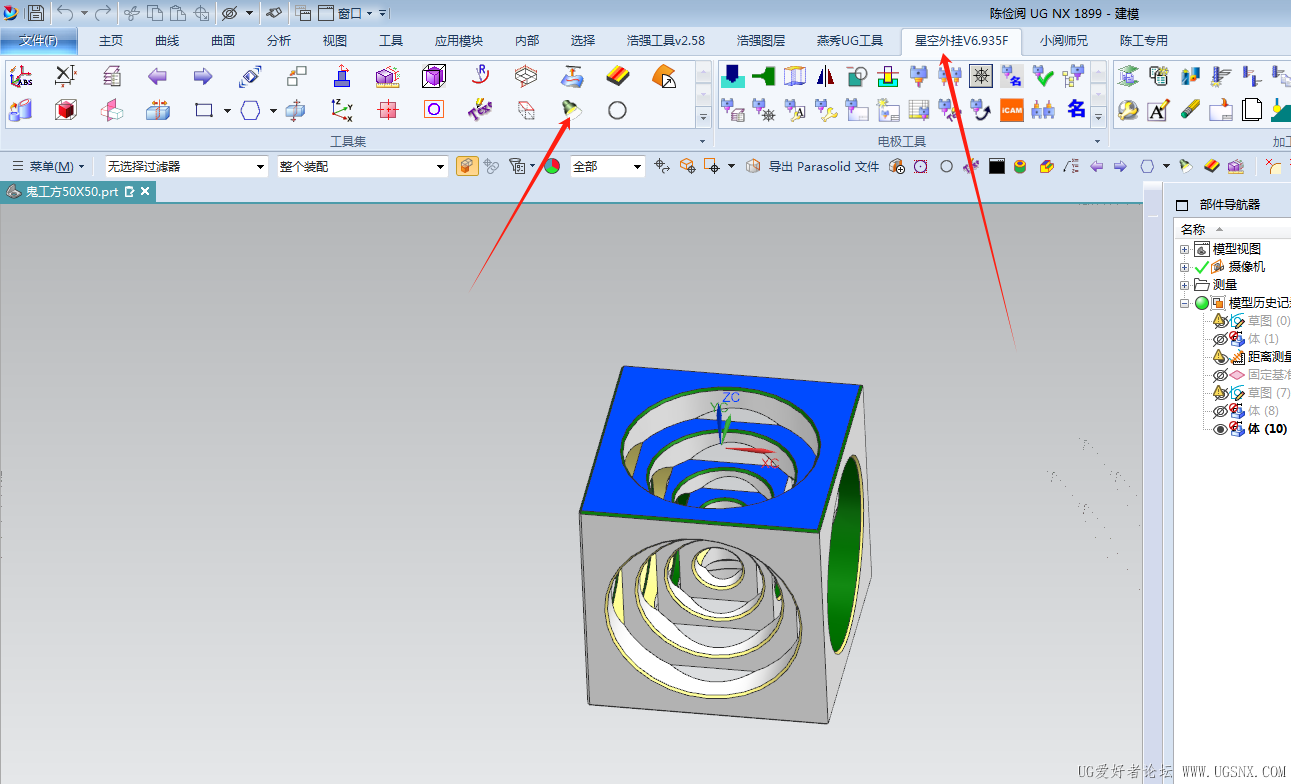Click 导出 Parasolid 文件 button
The width and height of the screenshot is (1291, 784).
pyautogui.click(x=813, y=166)
